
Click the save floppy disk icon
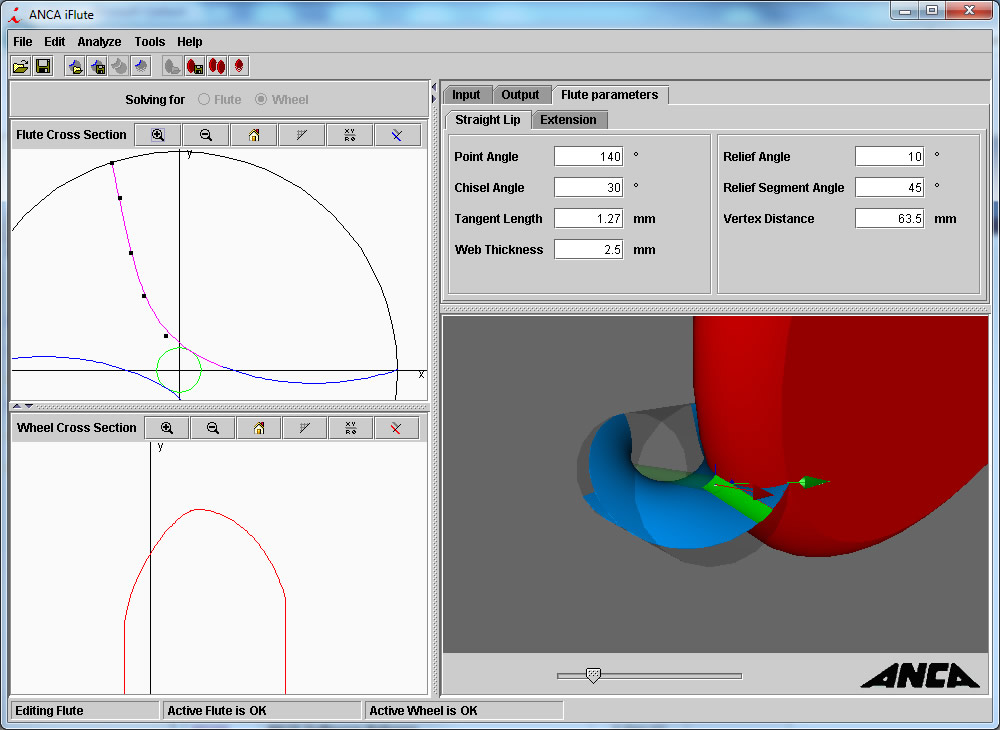coord(43,66)
